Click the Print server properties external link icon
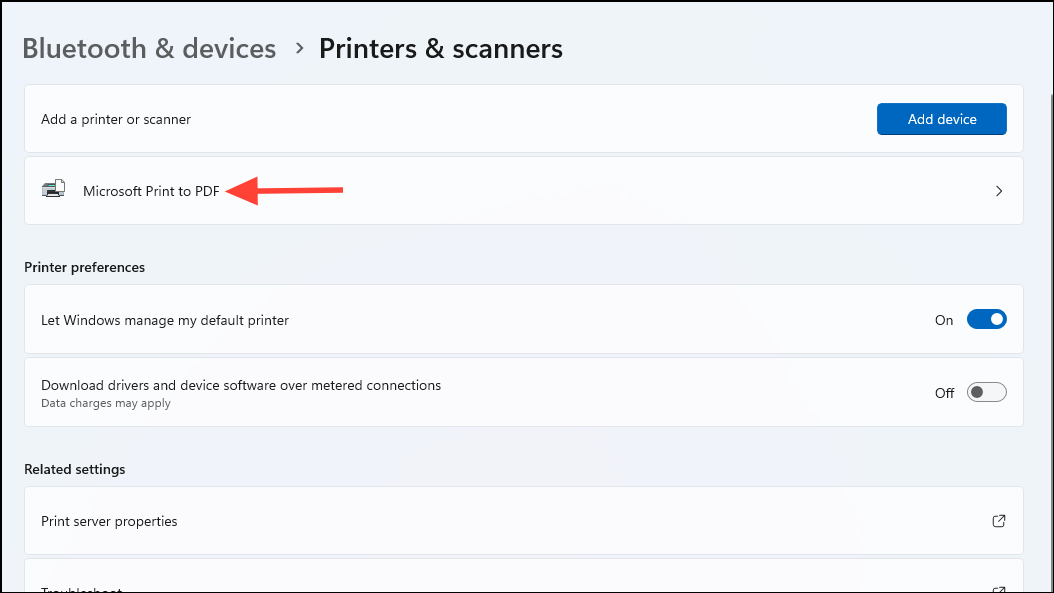 (999, 521)
